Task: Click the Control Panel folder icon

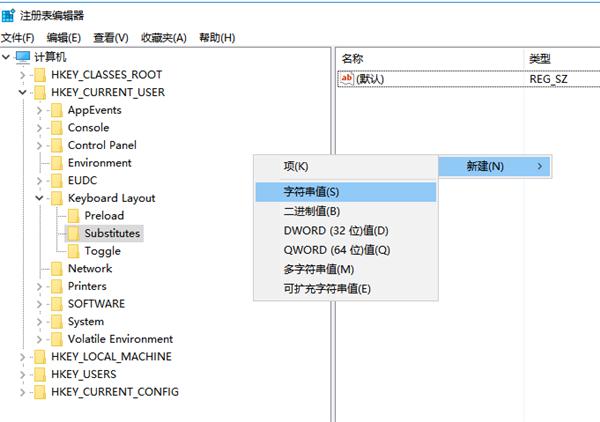Action: [57, 145]
